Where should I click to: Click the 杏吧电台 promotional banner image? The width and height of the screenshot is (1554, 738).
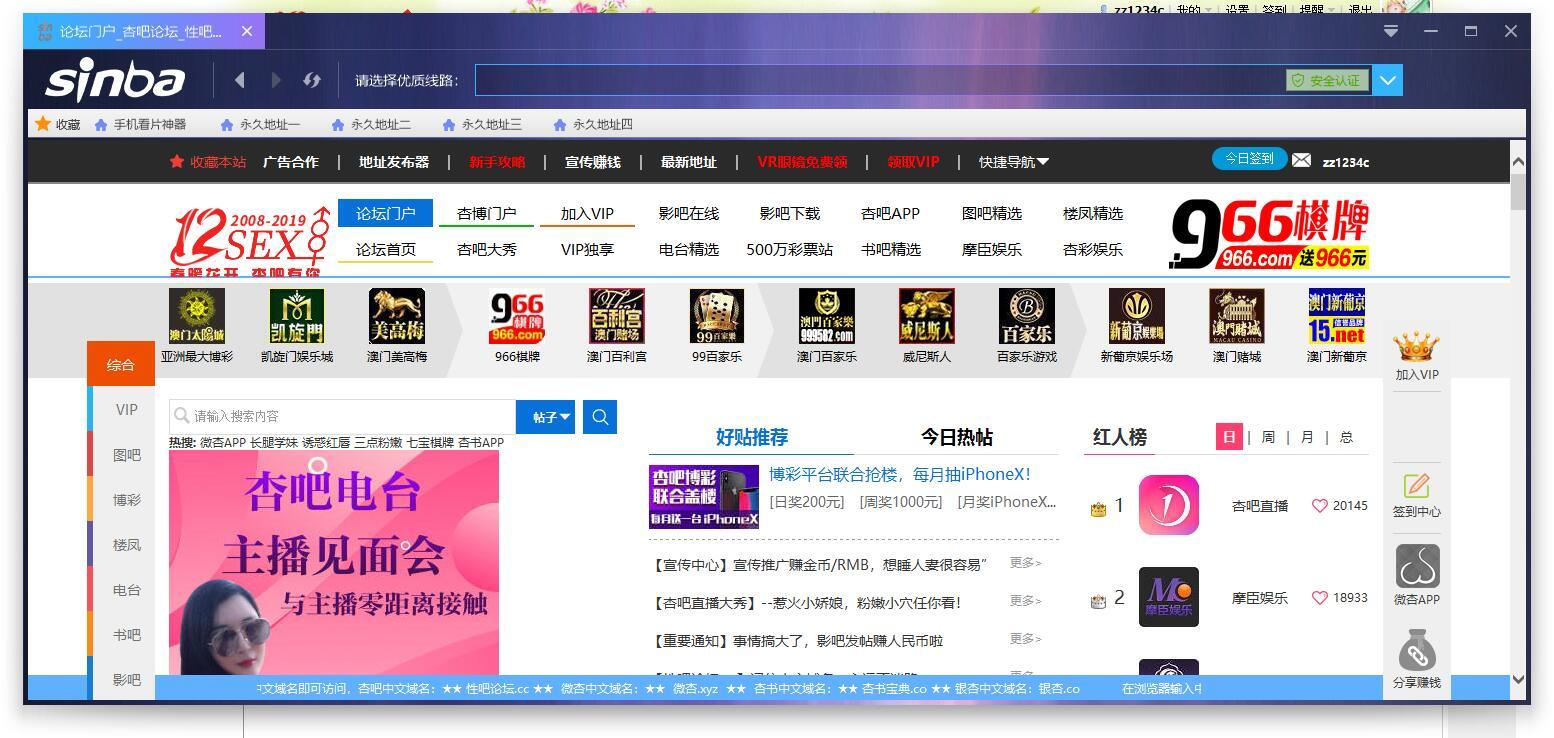tap(334, 563)
